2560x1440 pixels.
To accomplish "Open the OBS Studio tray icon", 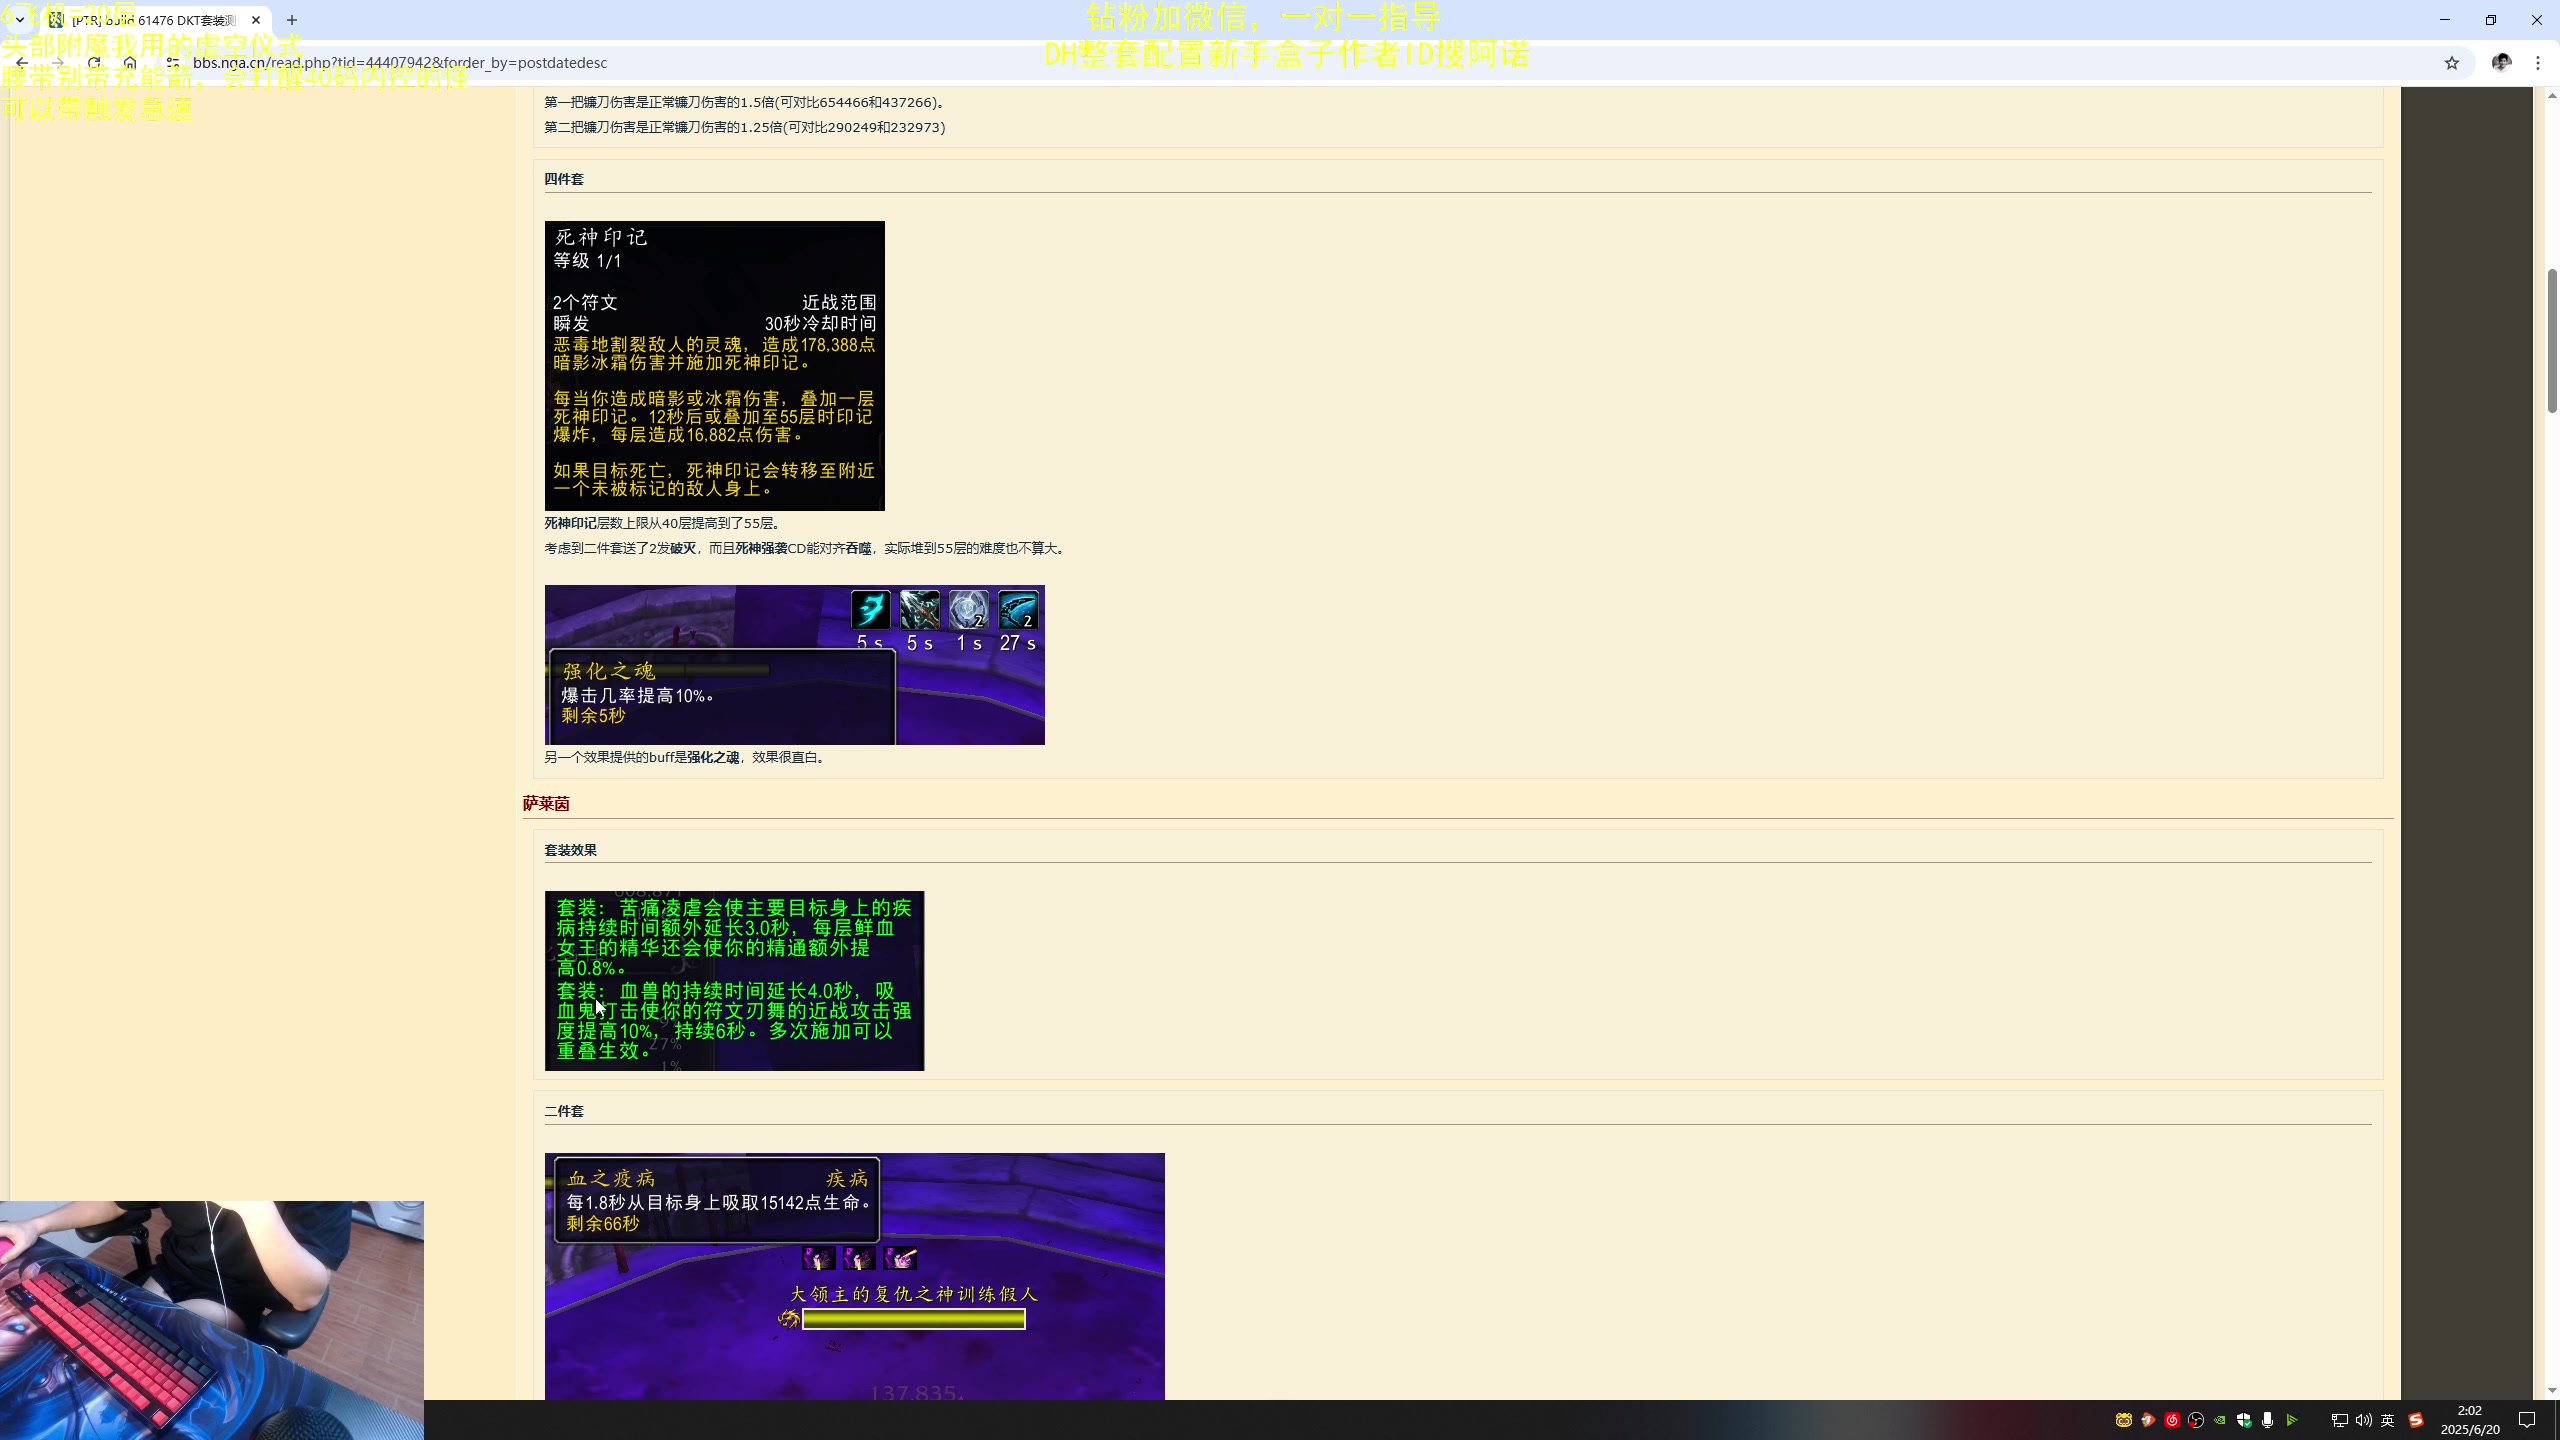I will click(x=2196, y=1420).
